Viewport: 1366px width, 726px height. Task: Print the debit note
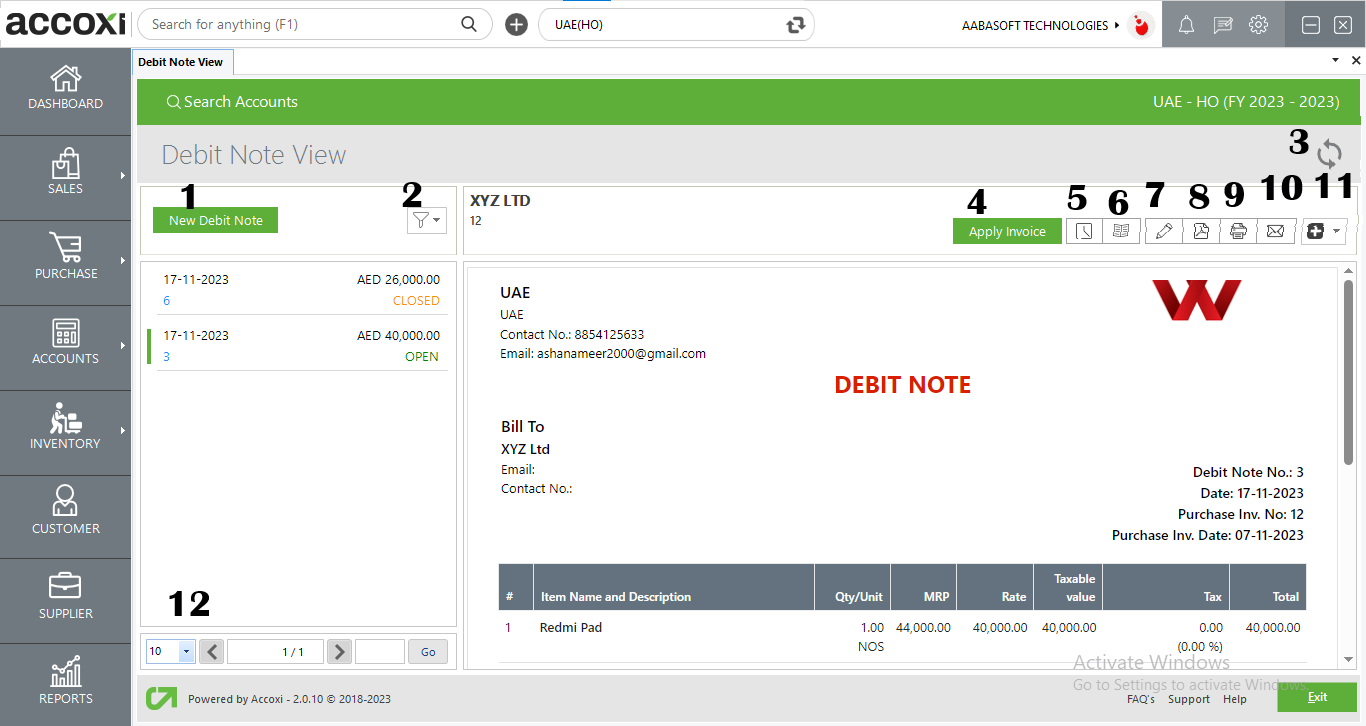click(1238, 231)
